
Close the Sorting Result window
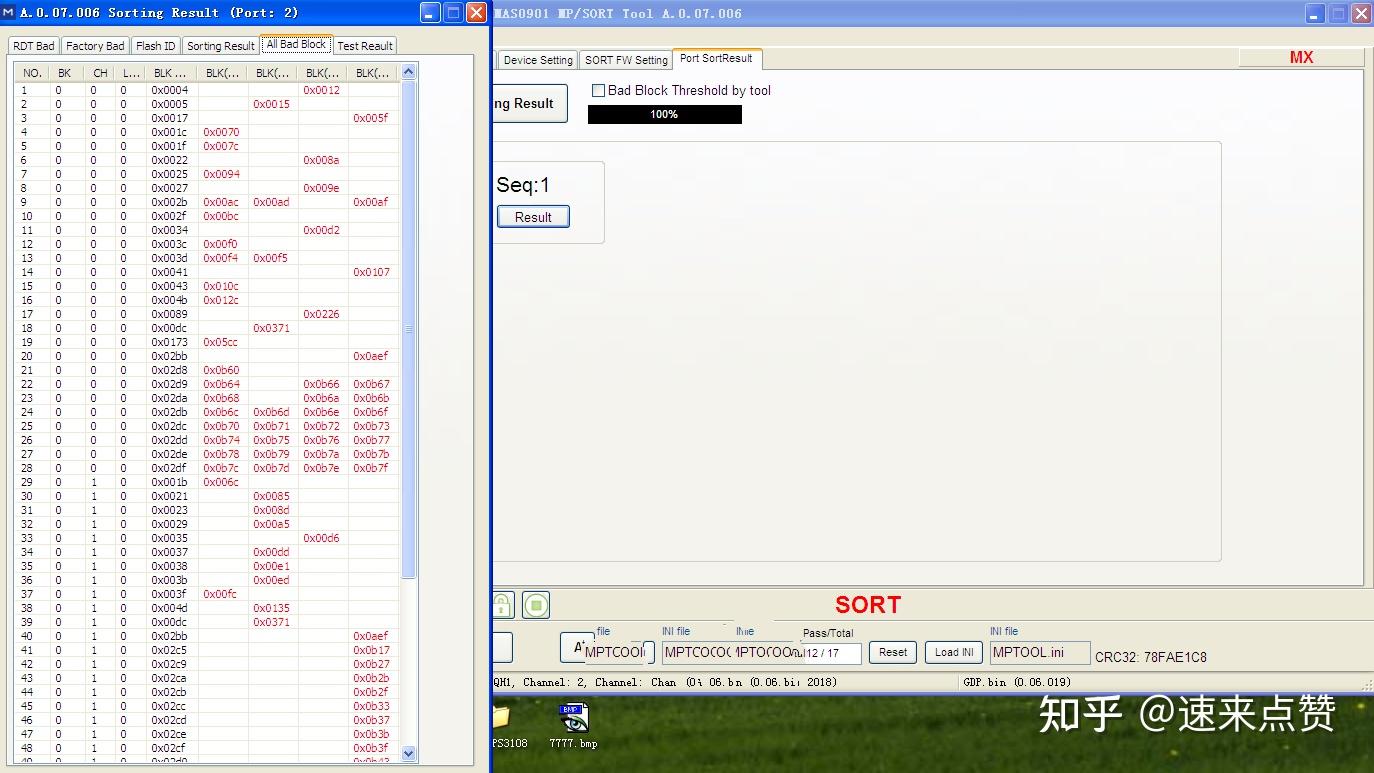pyautogui.click(x=477, y=13)
